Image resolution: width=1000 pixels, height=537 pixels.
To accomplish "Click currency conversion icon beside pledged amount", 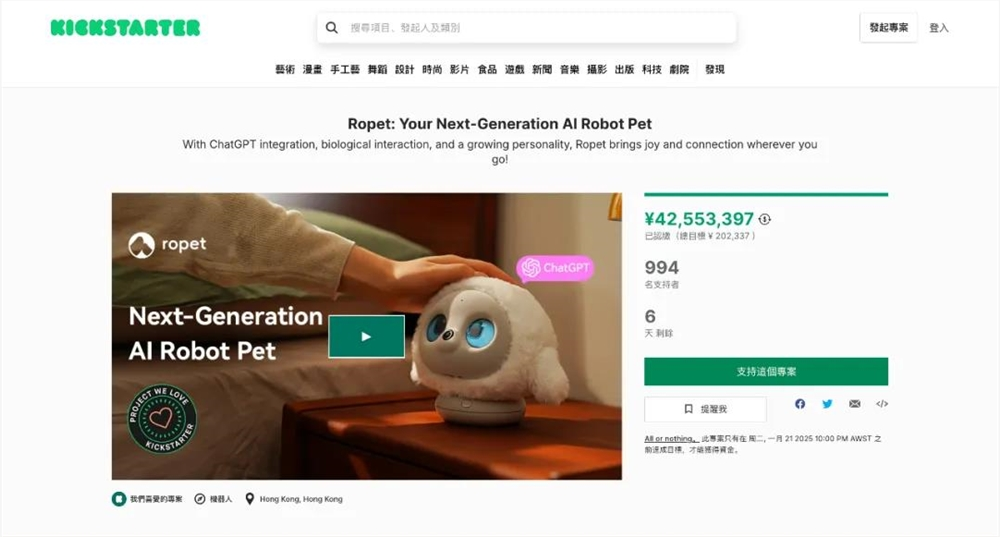I will coord(765,219).
